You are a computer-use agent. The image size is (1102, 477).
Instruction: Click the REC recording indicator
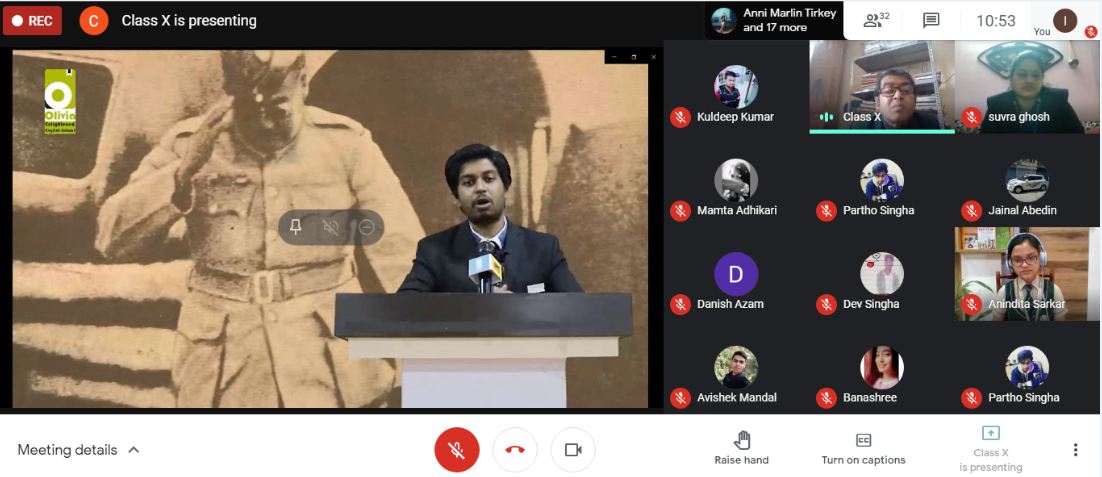[x=32, y=20]
